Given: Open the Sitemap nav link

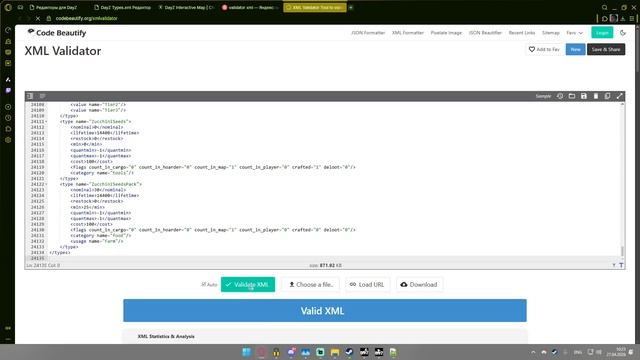Looking at the screenshot, I should tap(551, 33).
